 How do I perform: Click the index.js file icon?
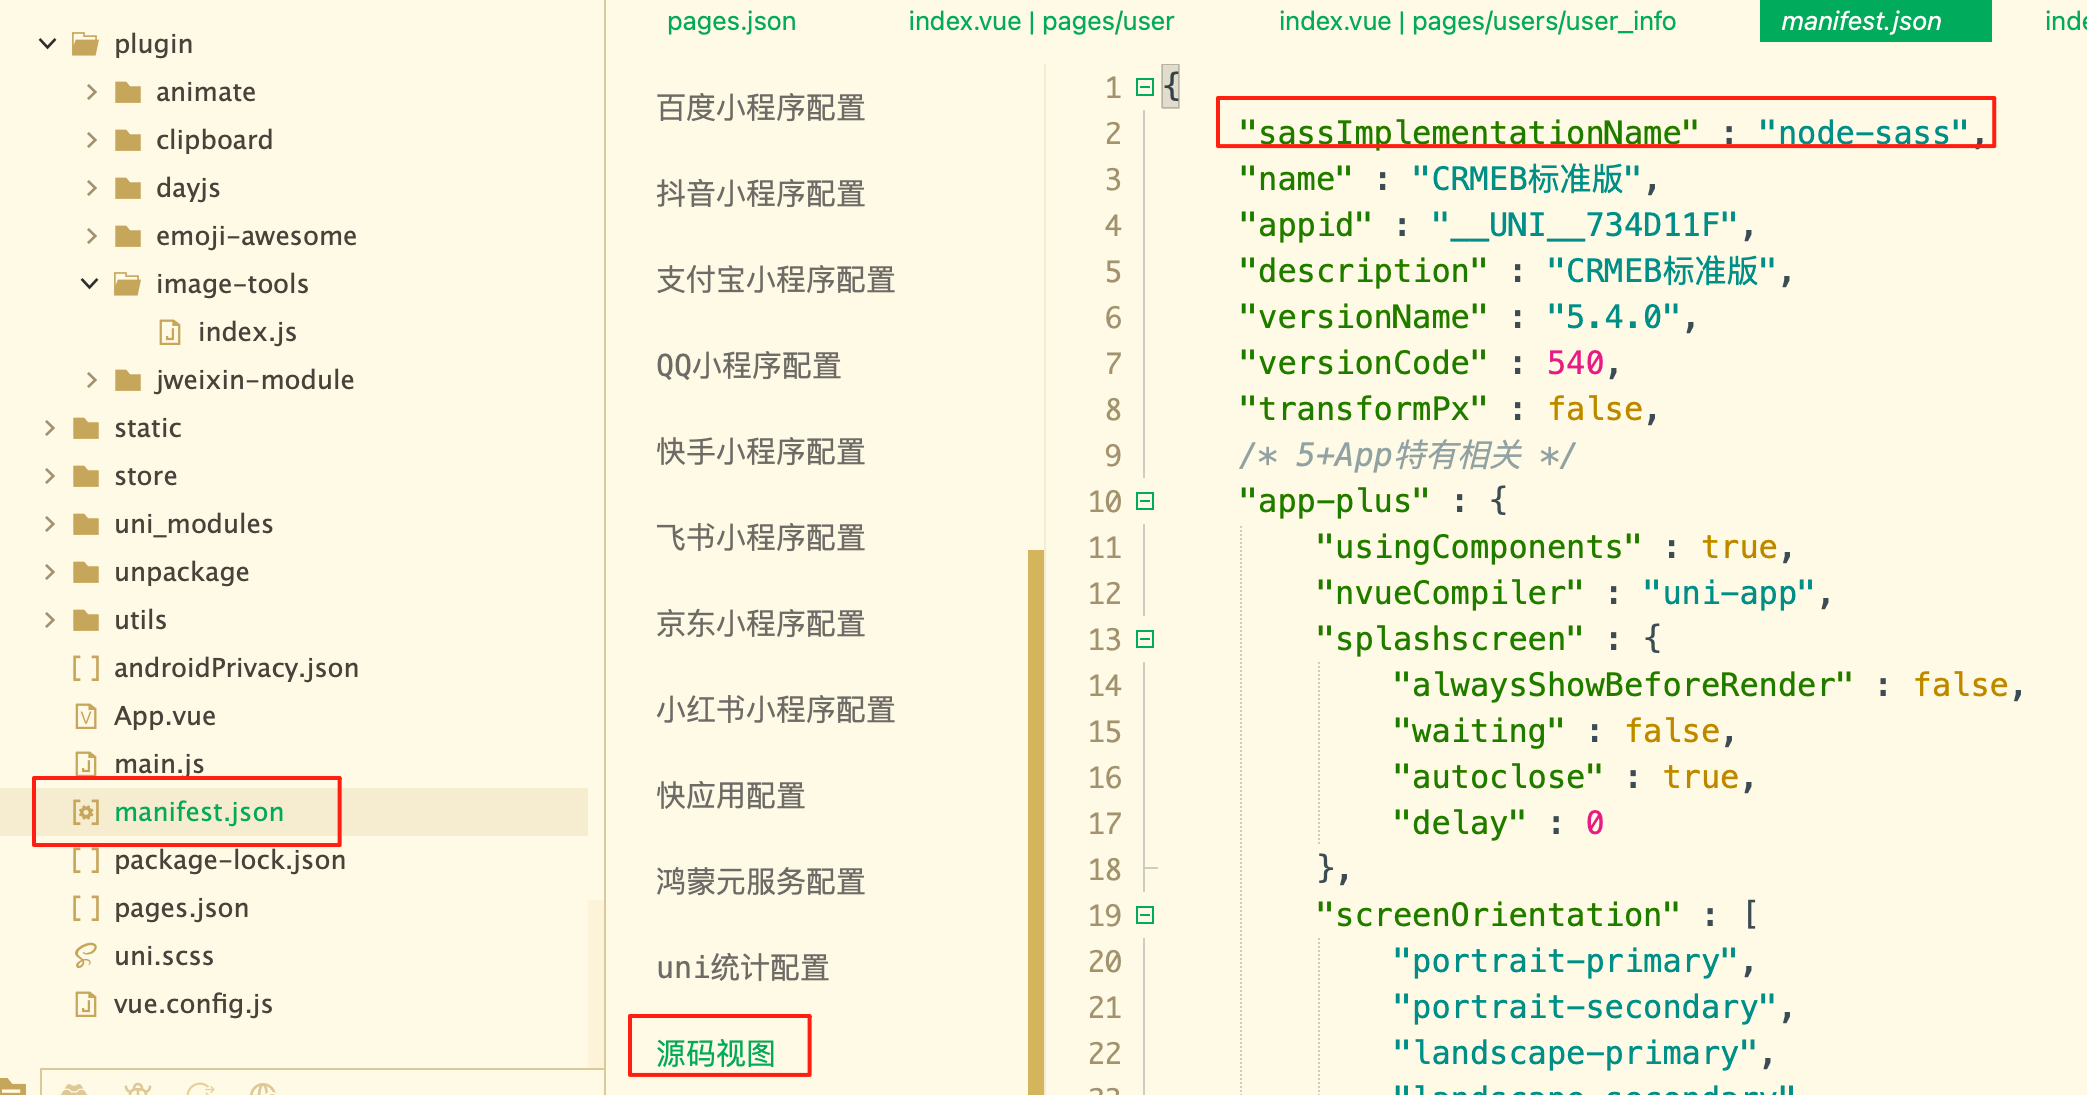(170, 332)
